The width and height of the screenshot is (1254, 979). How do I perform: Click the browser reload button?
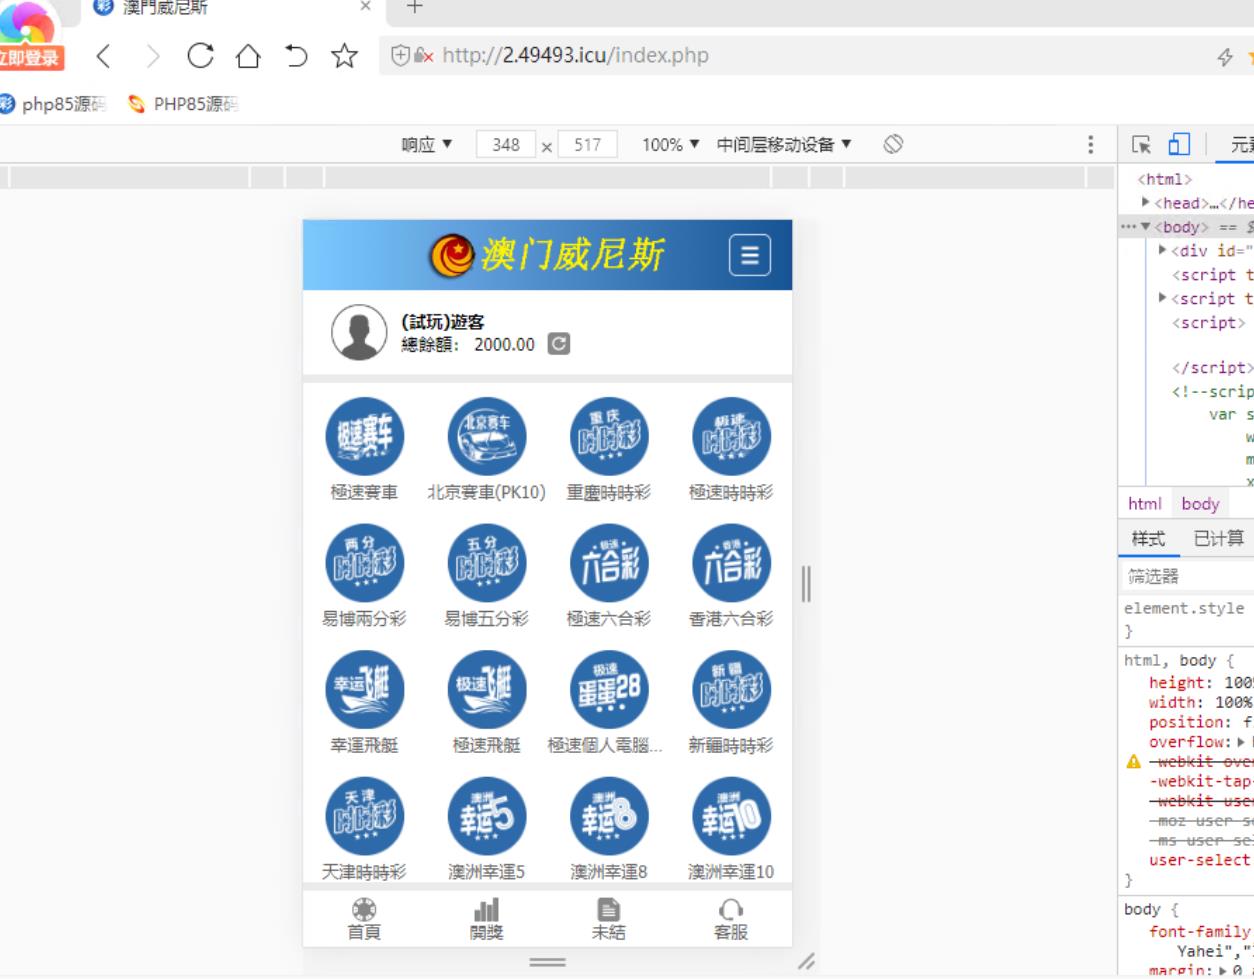pyautogui.click(x=200, y=56)
